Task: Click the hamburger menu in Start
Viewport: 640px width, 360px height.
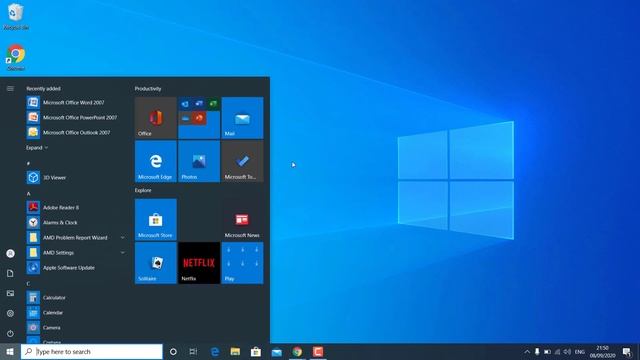Action: click(x=10, y=89)
